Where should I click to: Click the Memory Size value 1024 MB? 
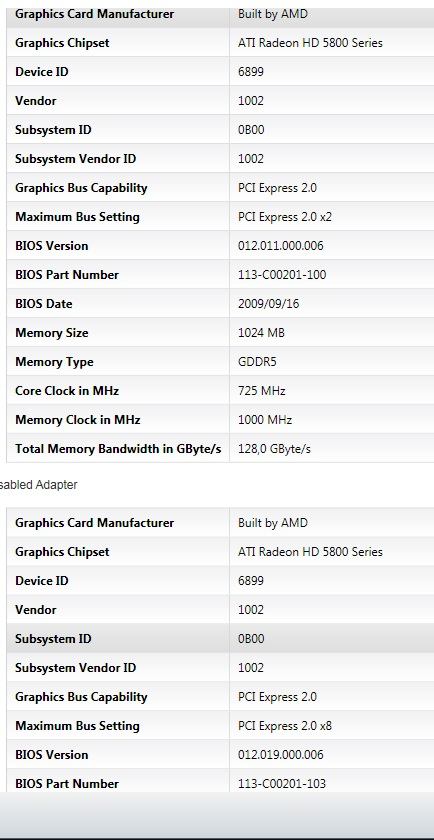click(261, 333)
